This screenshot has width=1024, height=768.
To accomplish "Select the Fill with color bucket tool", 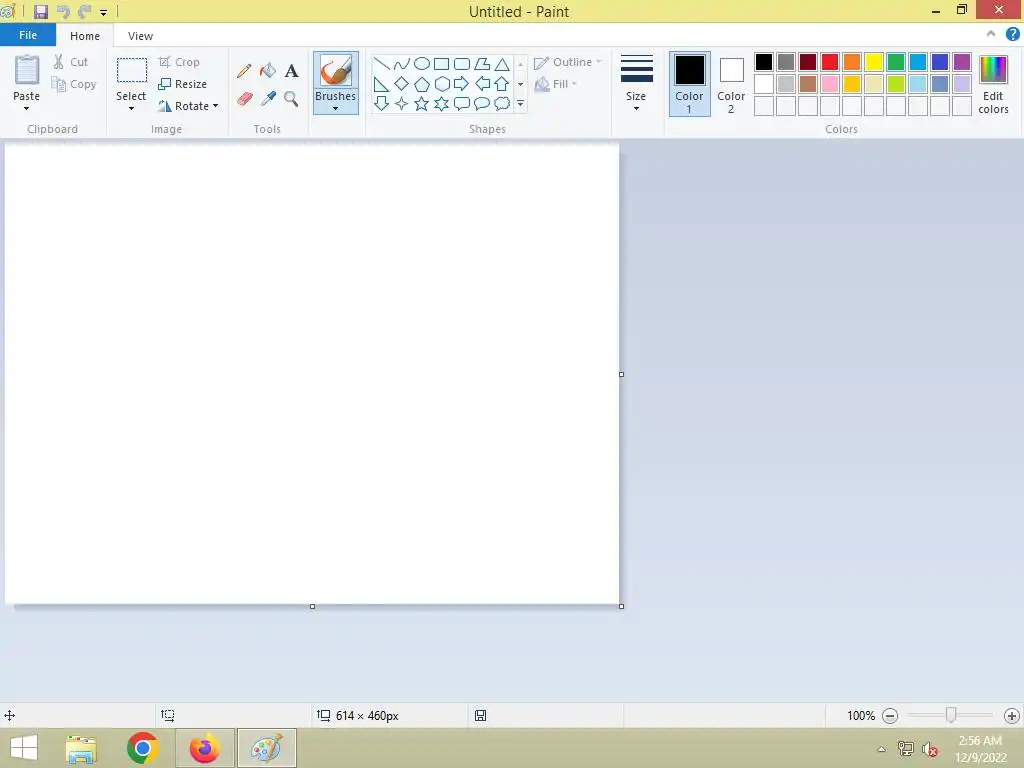I will 268,71.
